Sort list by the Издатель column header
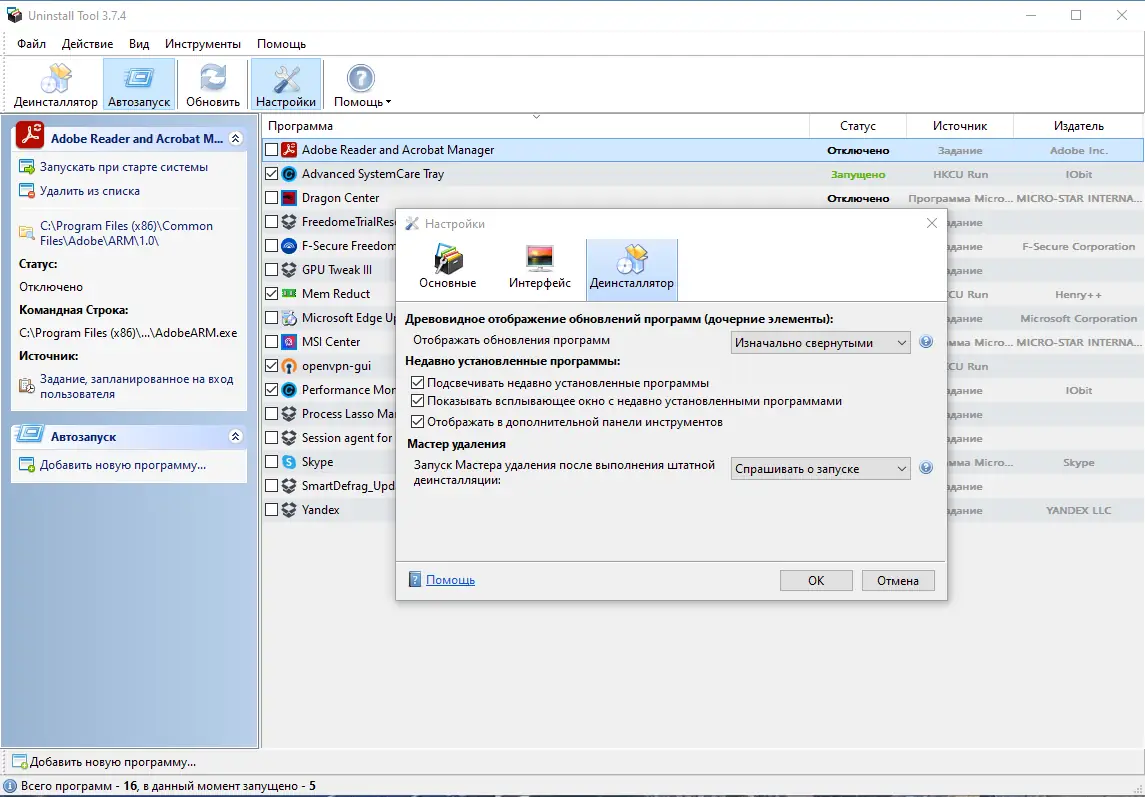 [1079, 126]
